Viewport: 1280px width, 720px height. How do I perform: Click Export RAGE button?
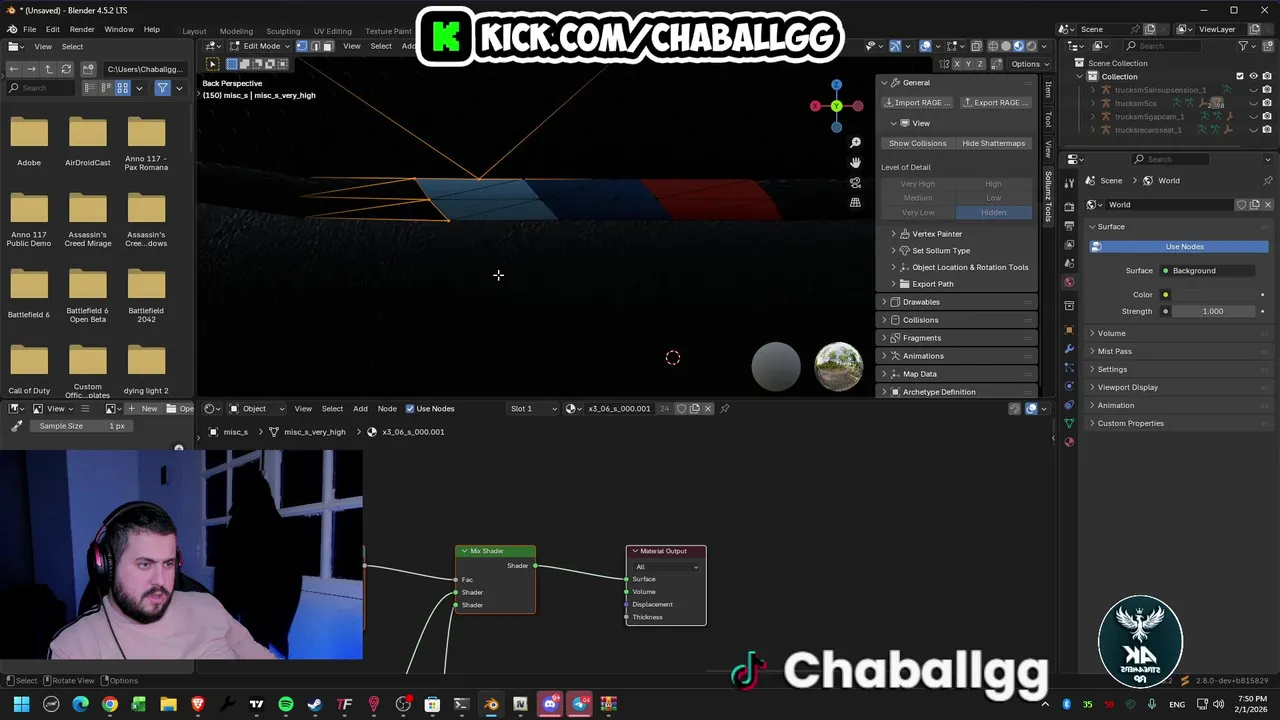coord(996,102)
